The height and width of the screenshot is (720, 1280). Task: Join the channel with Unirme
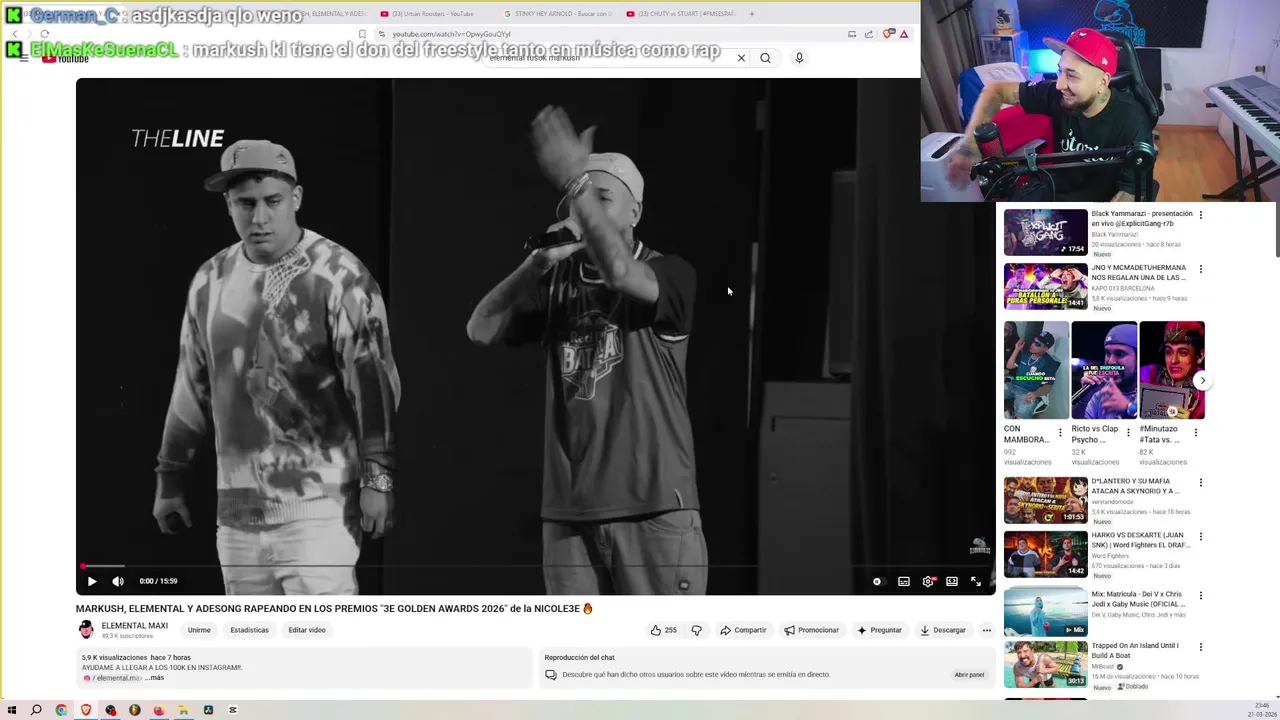(199, 630)
